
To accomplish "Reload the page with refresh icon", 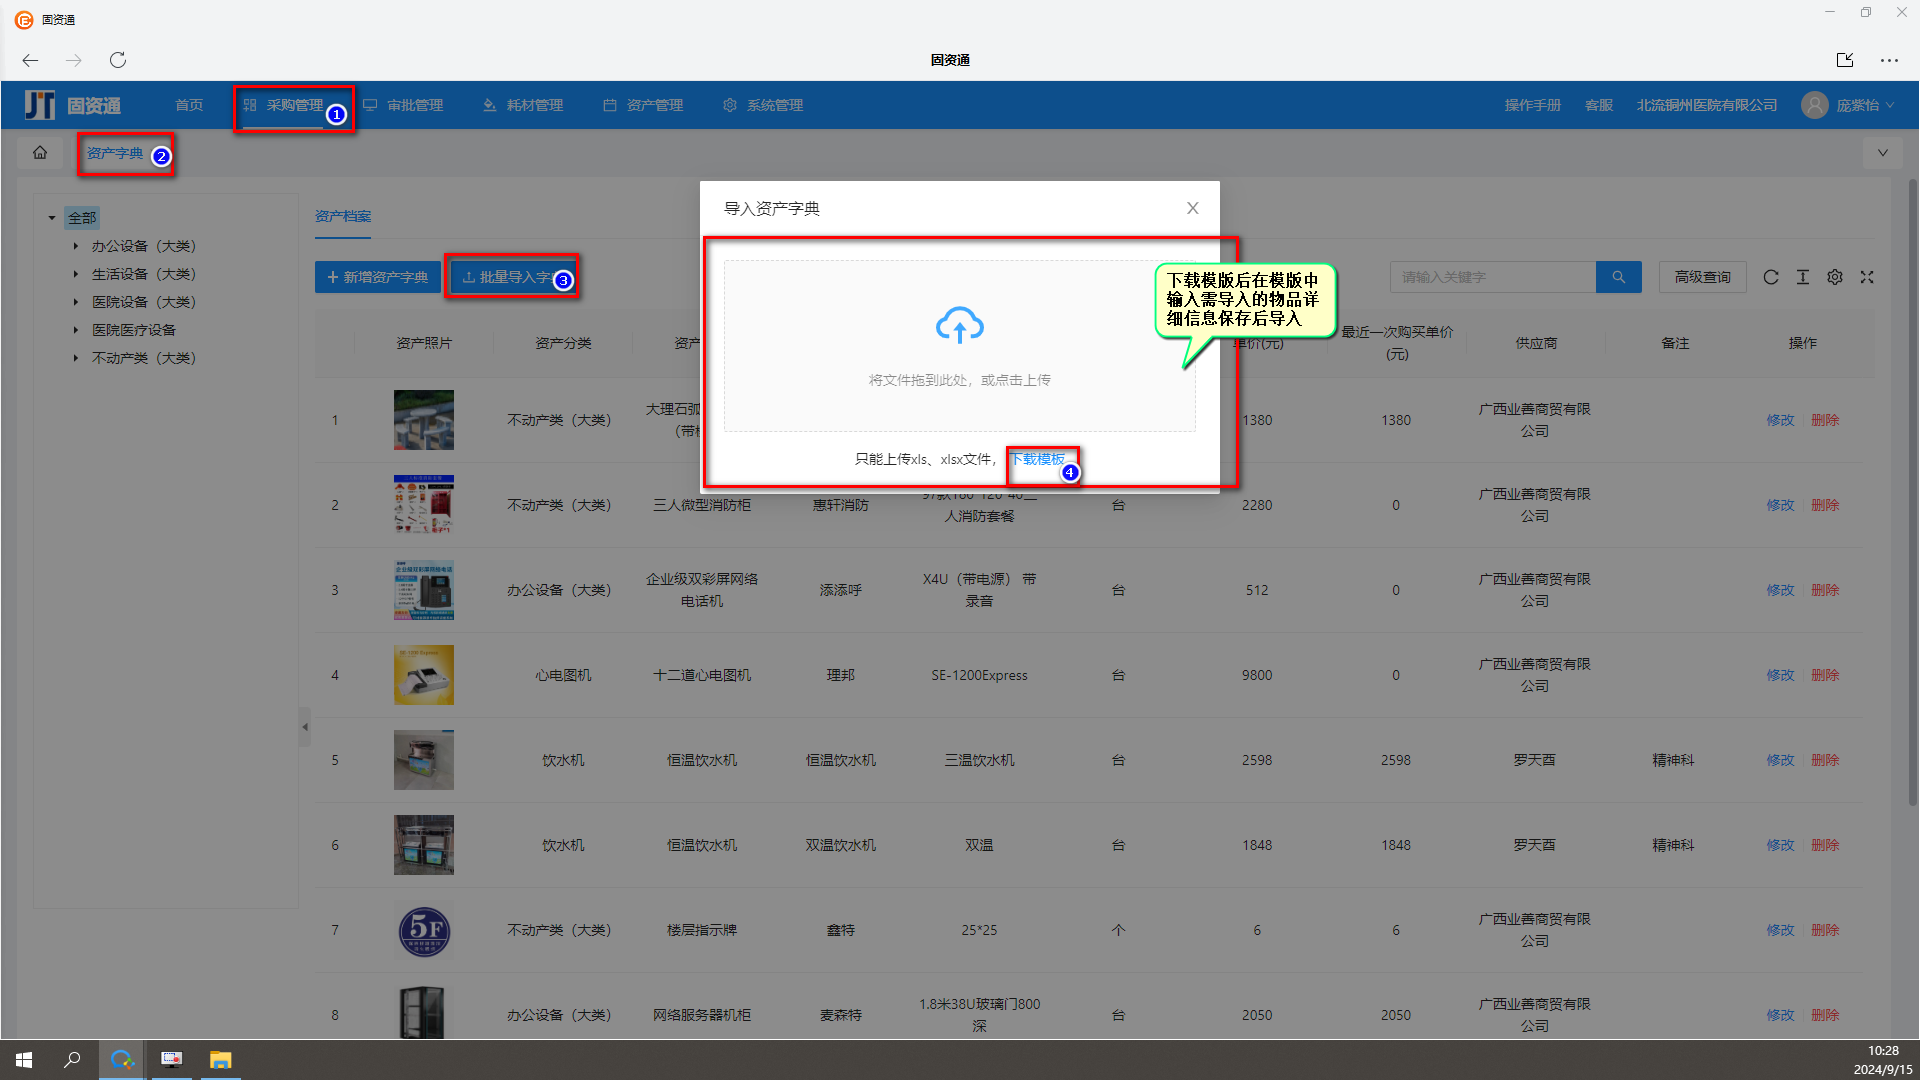I will (118, 60).
